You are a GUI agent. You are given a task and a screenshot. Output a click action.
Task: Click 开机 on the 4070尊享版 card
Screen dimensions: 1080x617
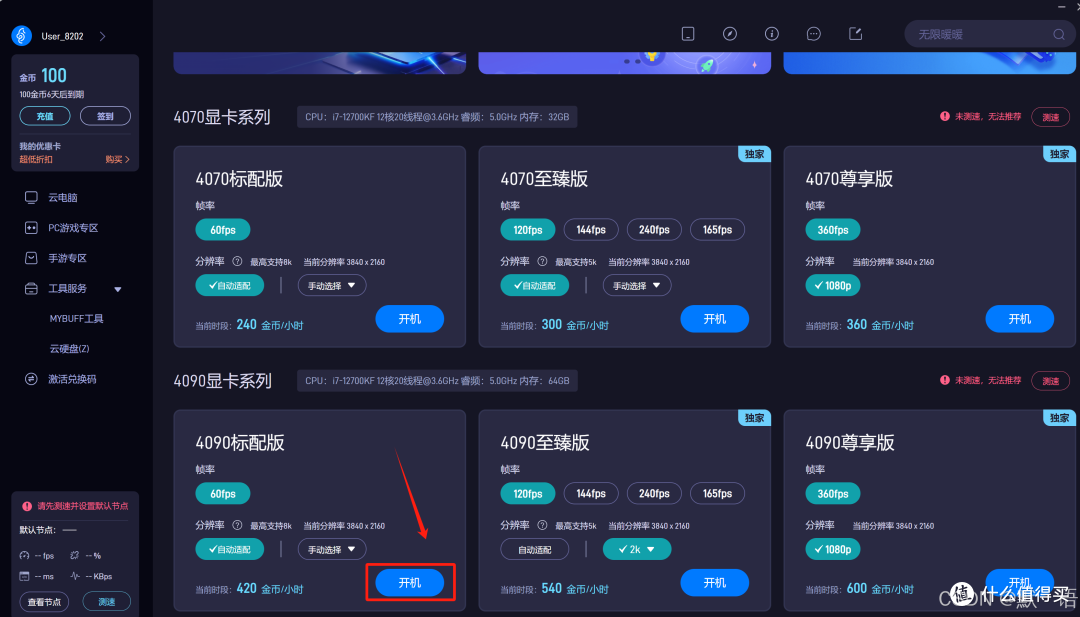point(1020,319)
